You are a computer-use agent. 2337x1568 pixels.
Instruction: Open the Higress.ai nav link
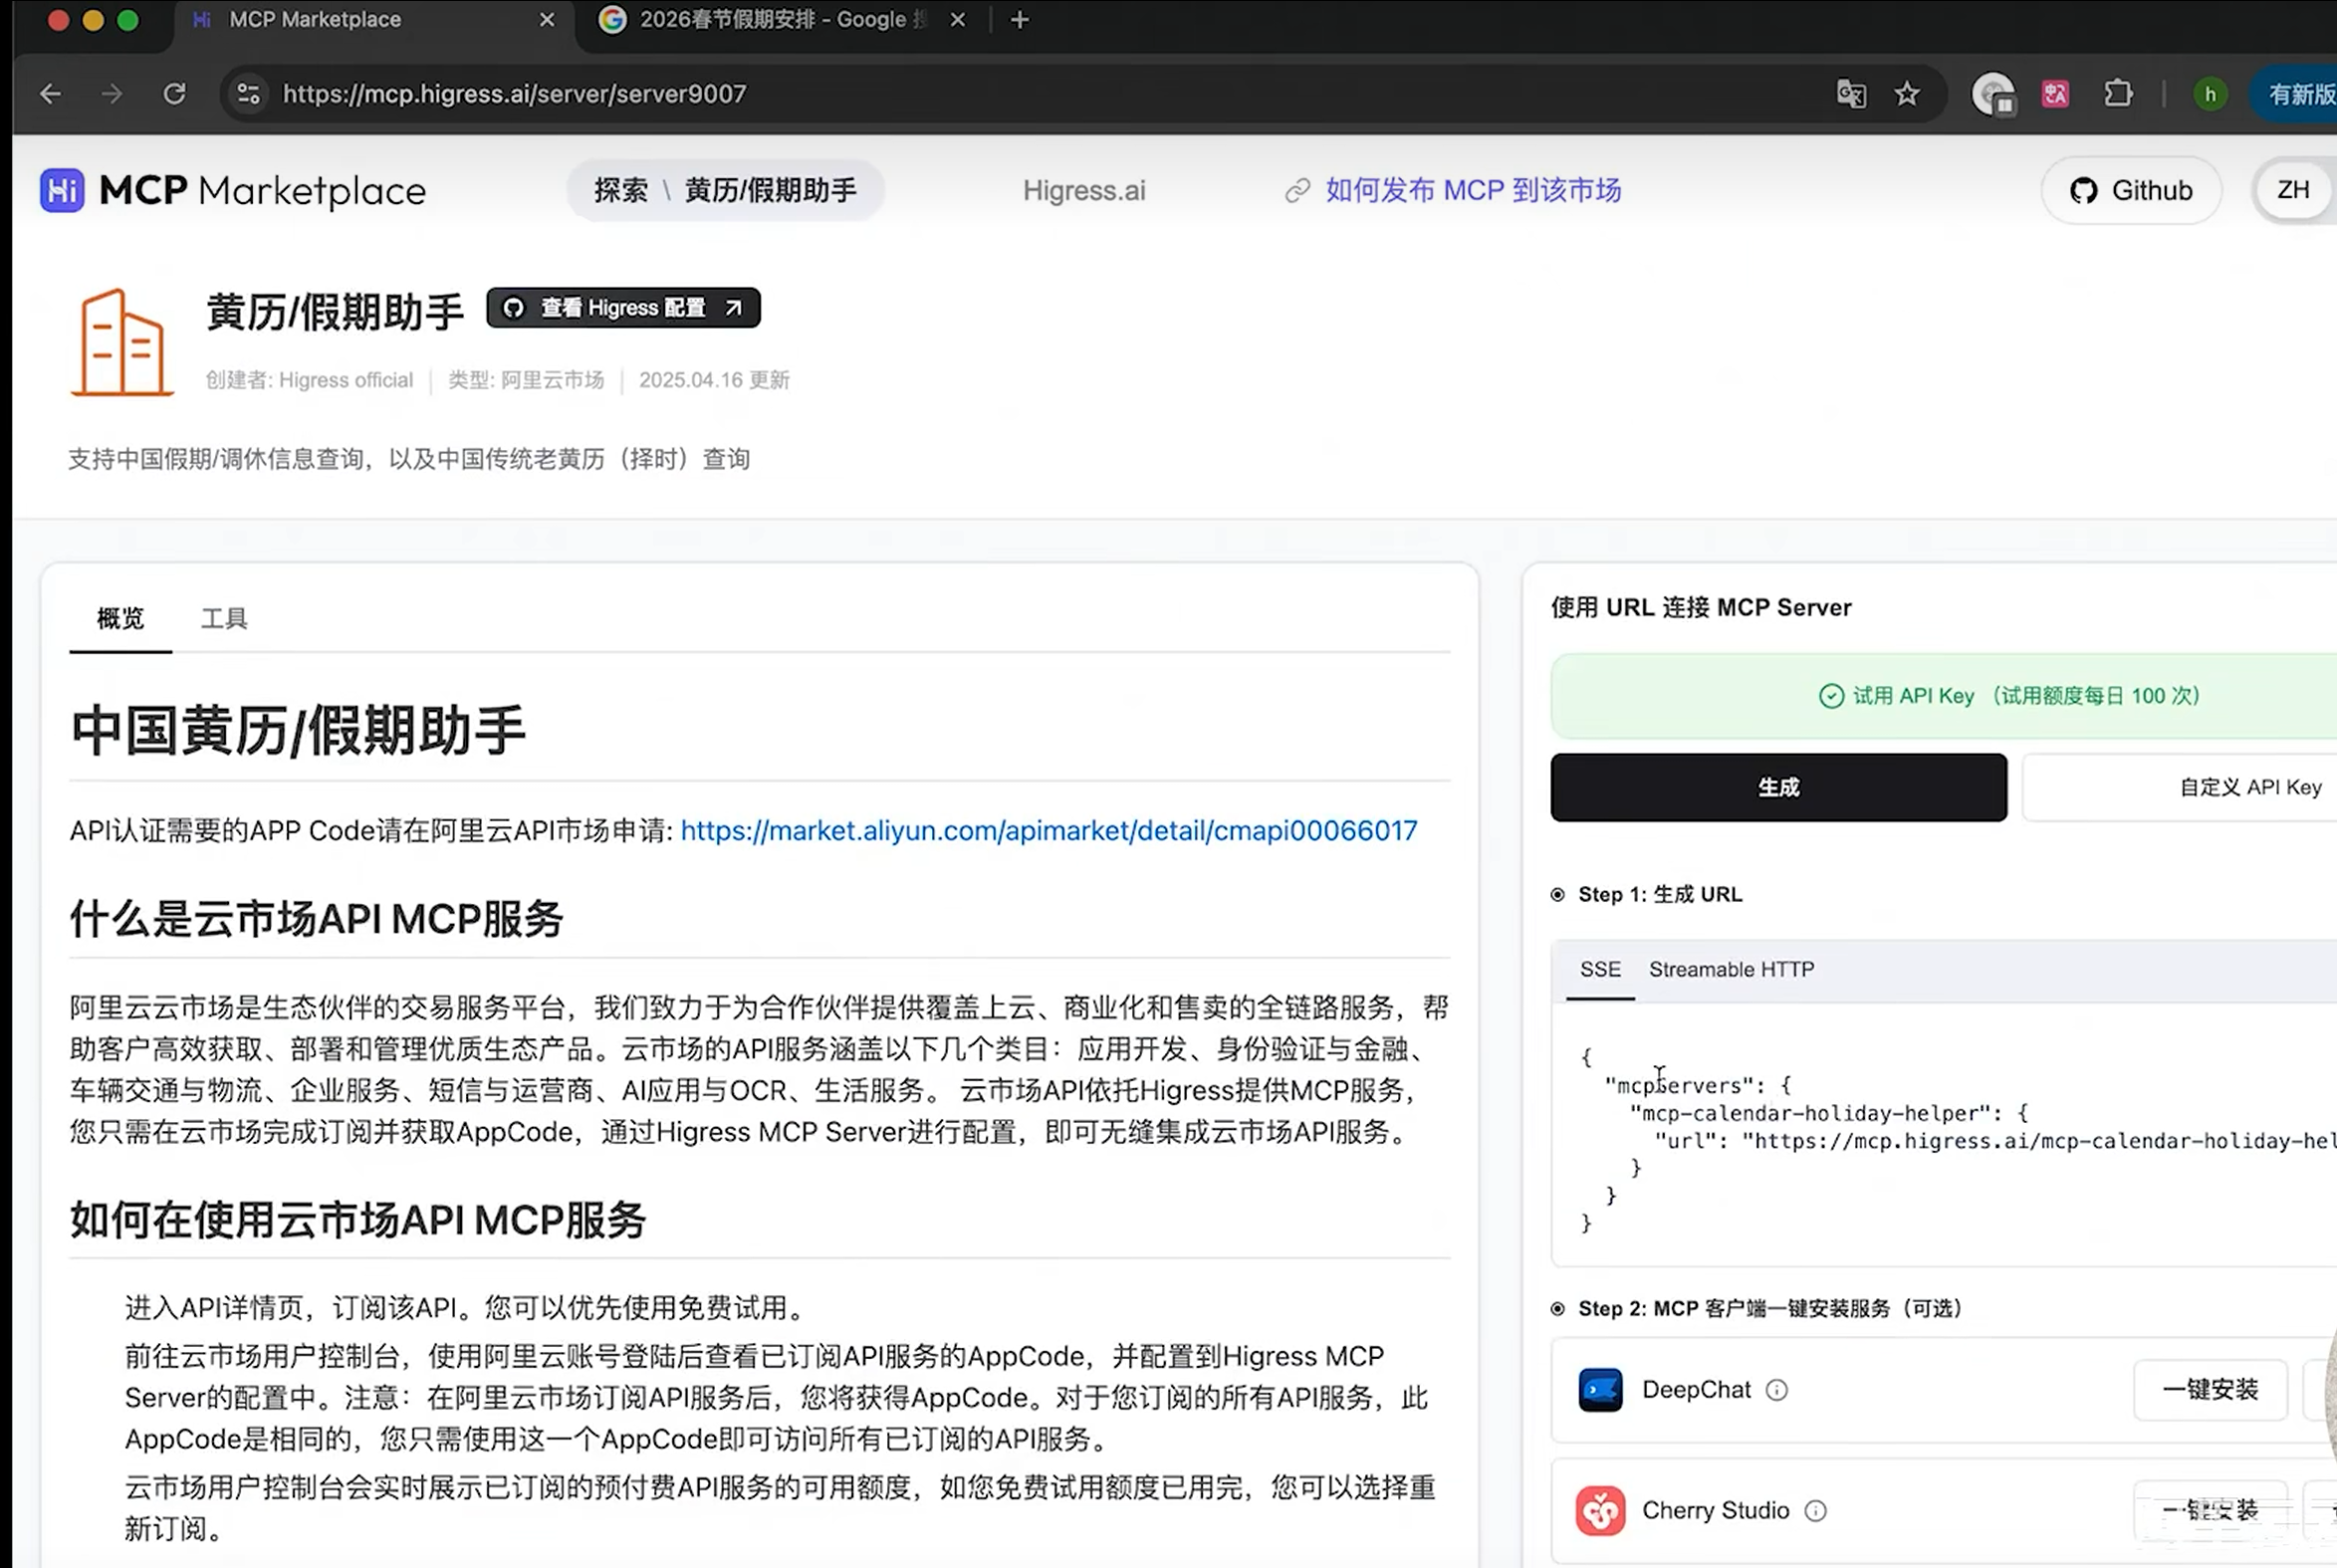point(1084,190)
